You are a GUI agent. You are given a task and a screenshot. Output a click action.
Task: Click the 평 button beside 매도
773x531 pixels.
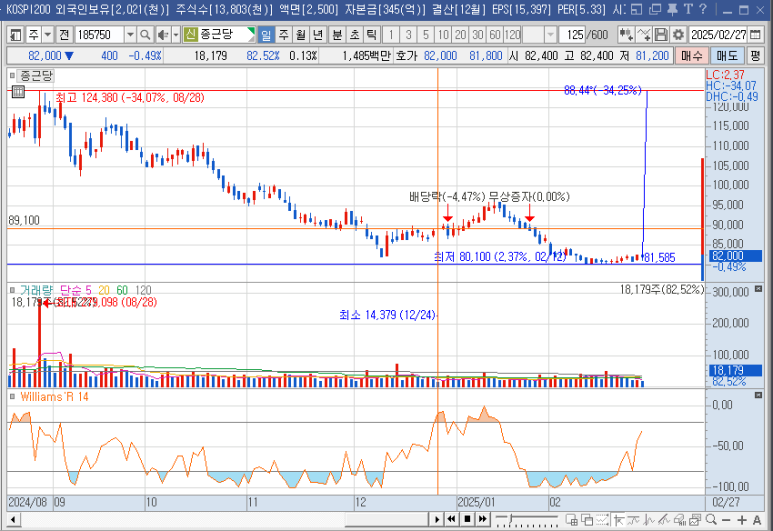coord(755,56)
